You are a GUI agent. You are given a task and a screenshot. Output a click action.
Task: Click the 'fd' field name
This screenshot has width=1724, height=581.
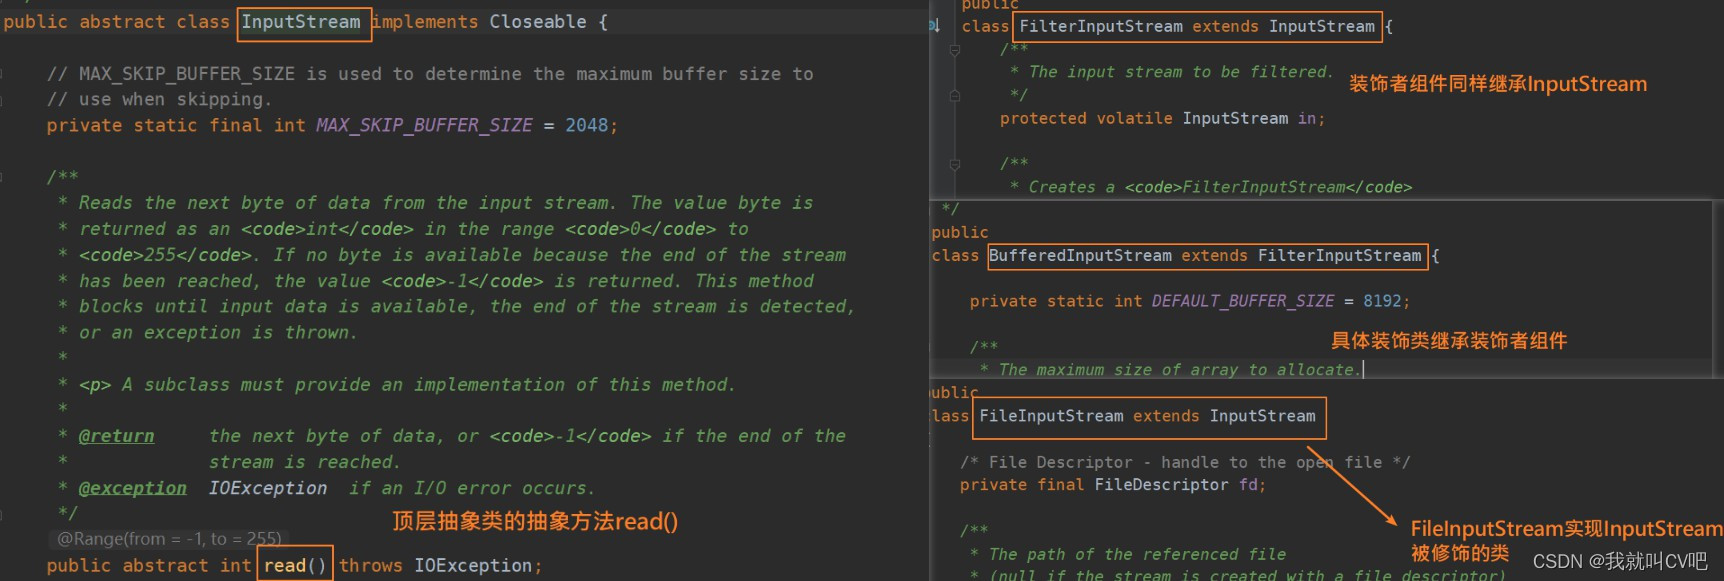(1248, 485)
